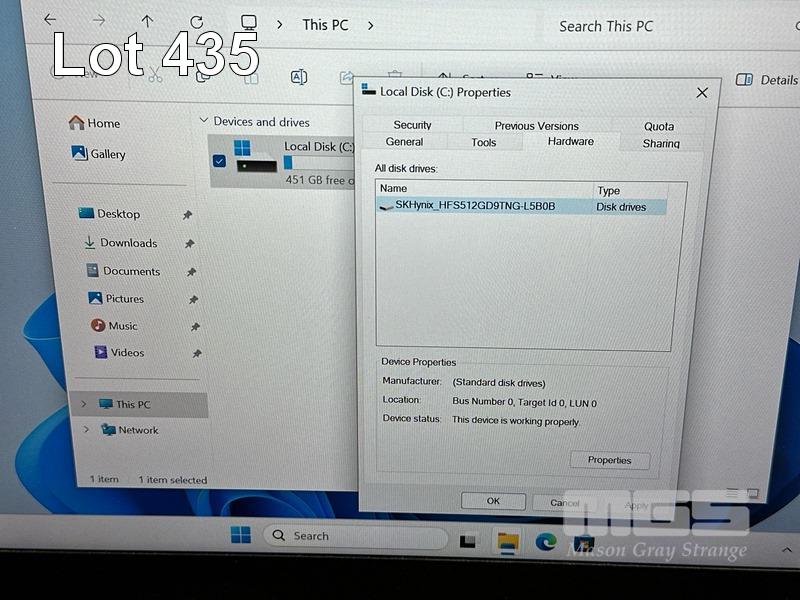Image resolution: width=800 pixels, height=600 pixels.
Task: Click the Up arrow navigation icon
Action: pyautogui.click(x=147, y=21)
